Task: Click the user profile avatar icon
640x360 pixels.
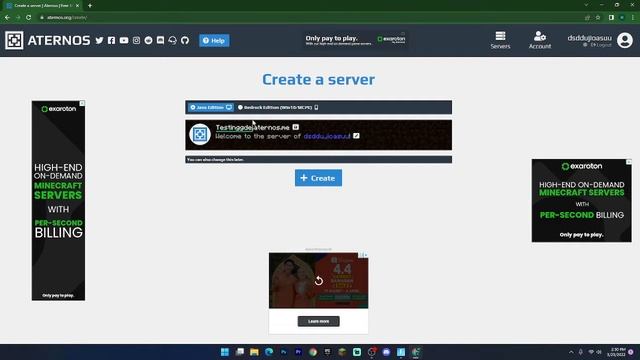Action: pyautogui.click(x=625, y=40)
